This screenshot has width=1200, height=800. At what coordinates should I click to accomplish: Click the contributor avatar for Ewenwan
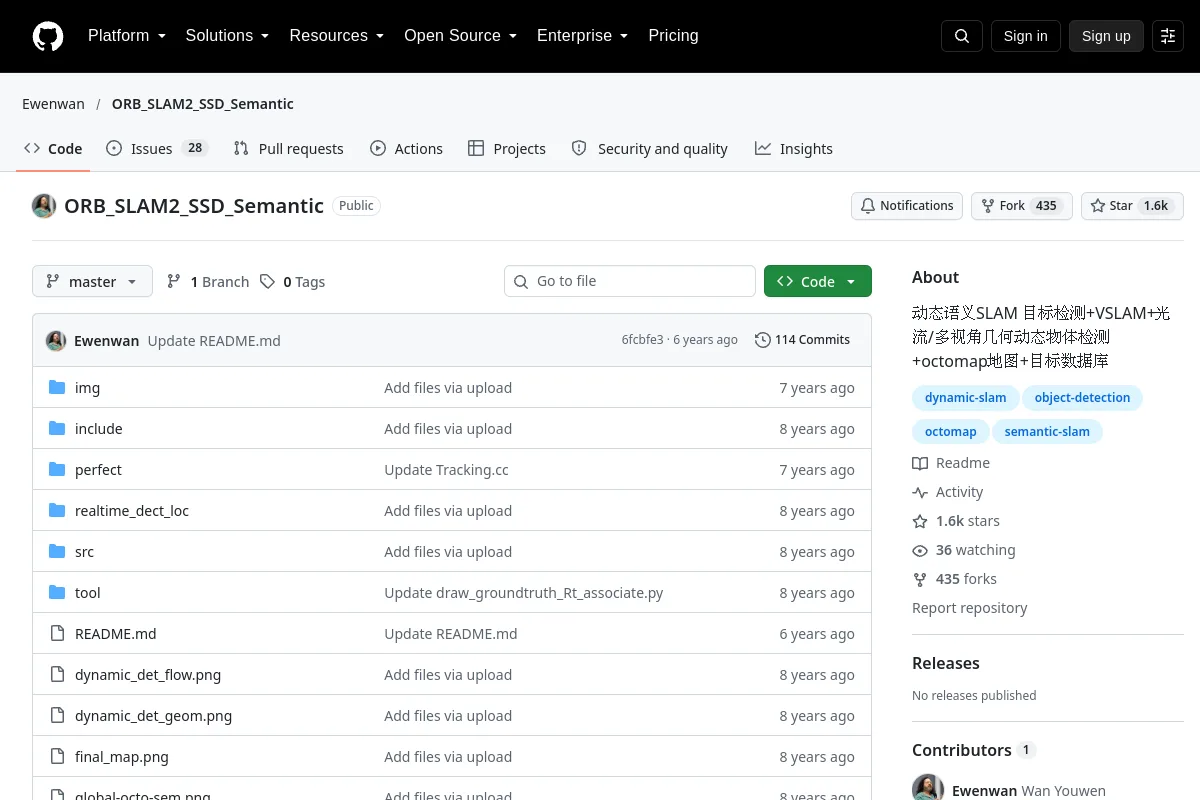pyautogui.click(x=928, y=788)
